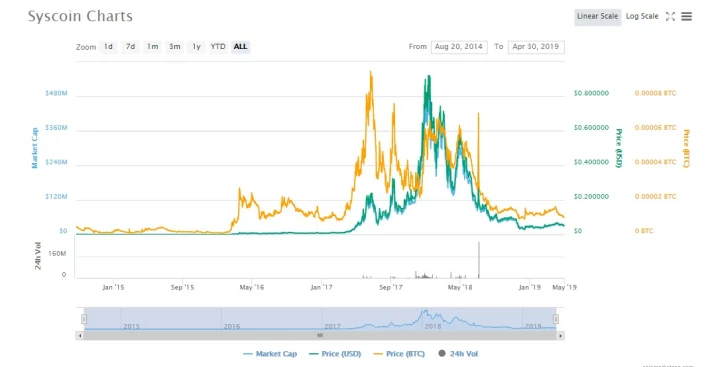Image resolution: width=710 pixels, height=367 pixels.
Task: Toggle Price (BTC) series in legend
Action: click(x=398, y=354)
